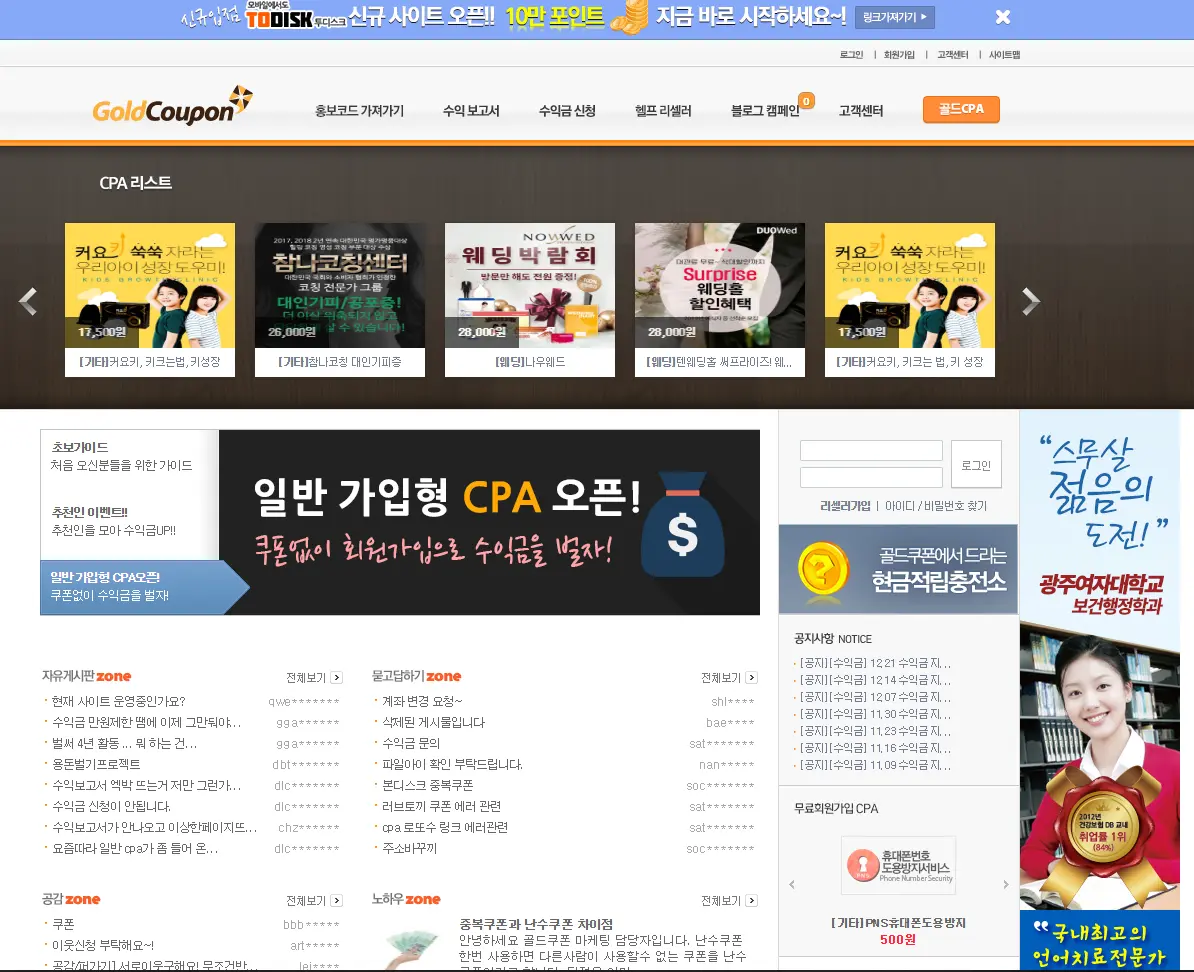Viewport: 1194px width, 972px height.
Task: Open 홍보코드 가져가기 menu item
Action: pyautogui.click(x=359, y=111)
